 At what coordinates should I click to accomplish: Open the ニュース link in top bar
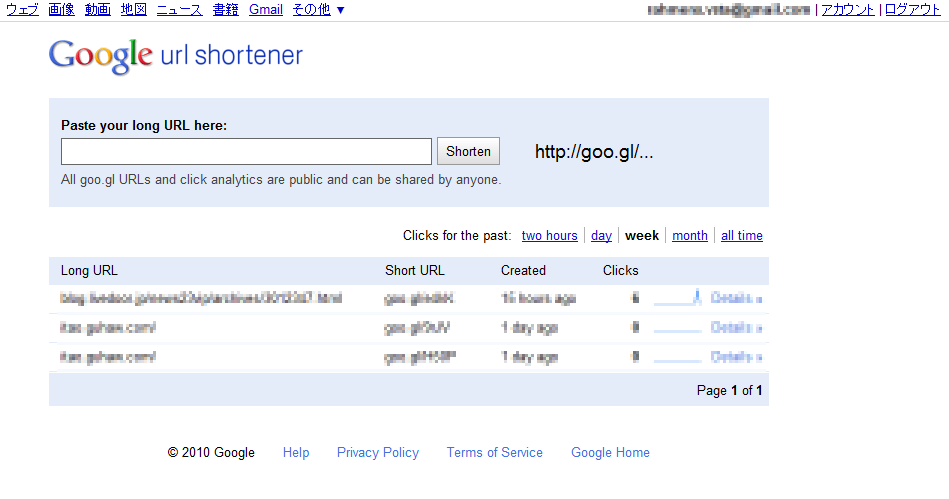click(x=179, y=10)
